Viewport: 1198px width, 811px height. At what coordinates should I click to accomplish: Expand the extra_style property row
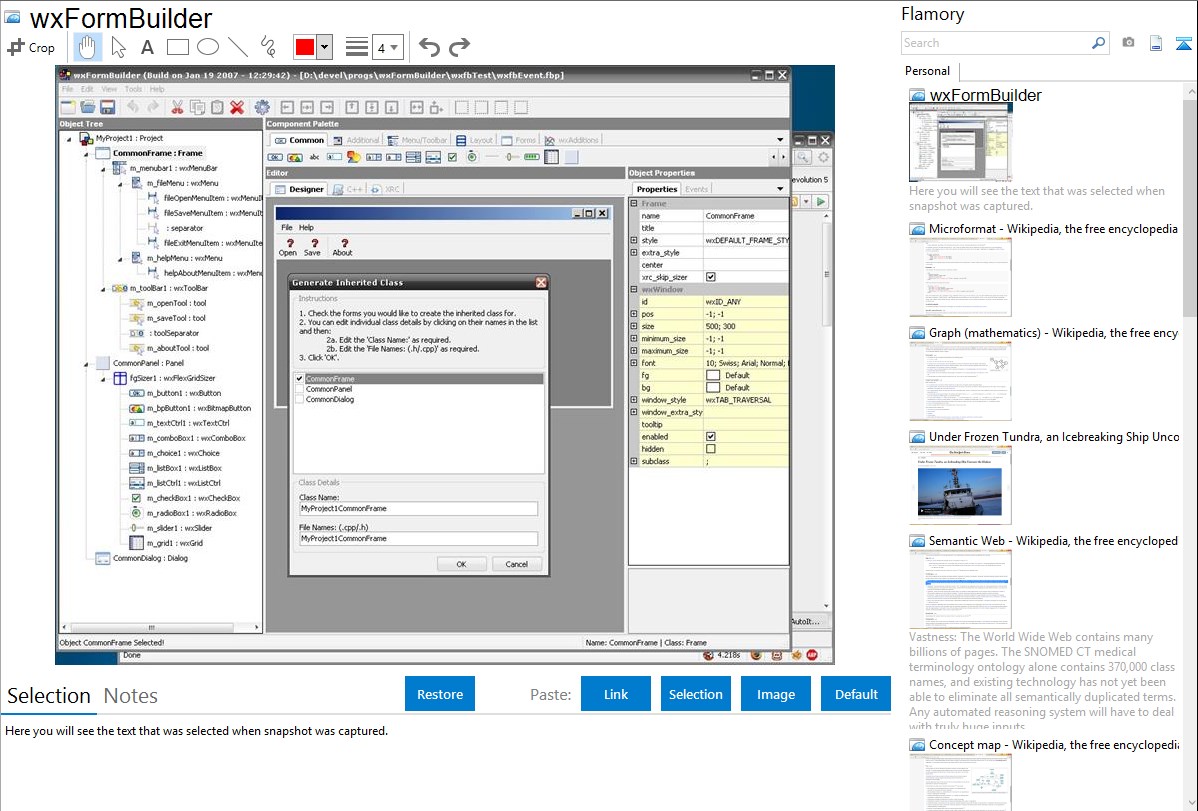click(x=633, y=252)
